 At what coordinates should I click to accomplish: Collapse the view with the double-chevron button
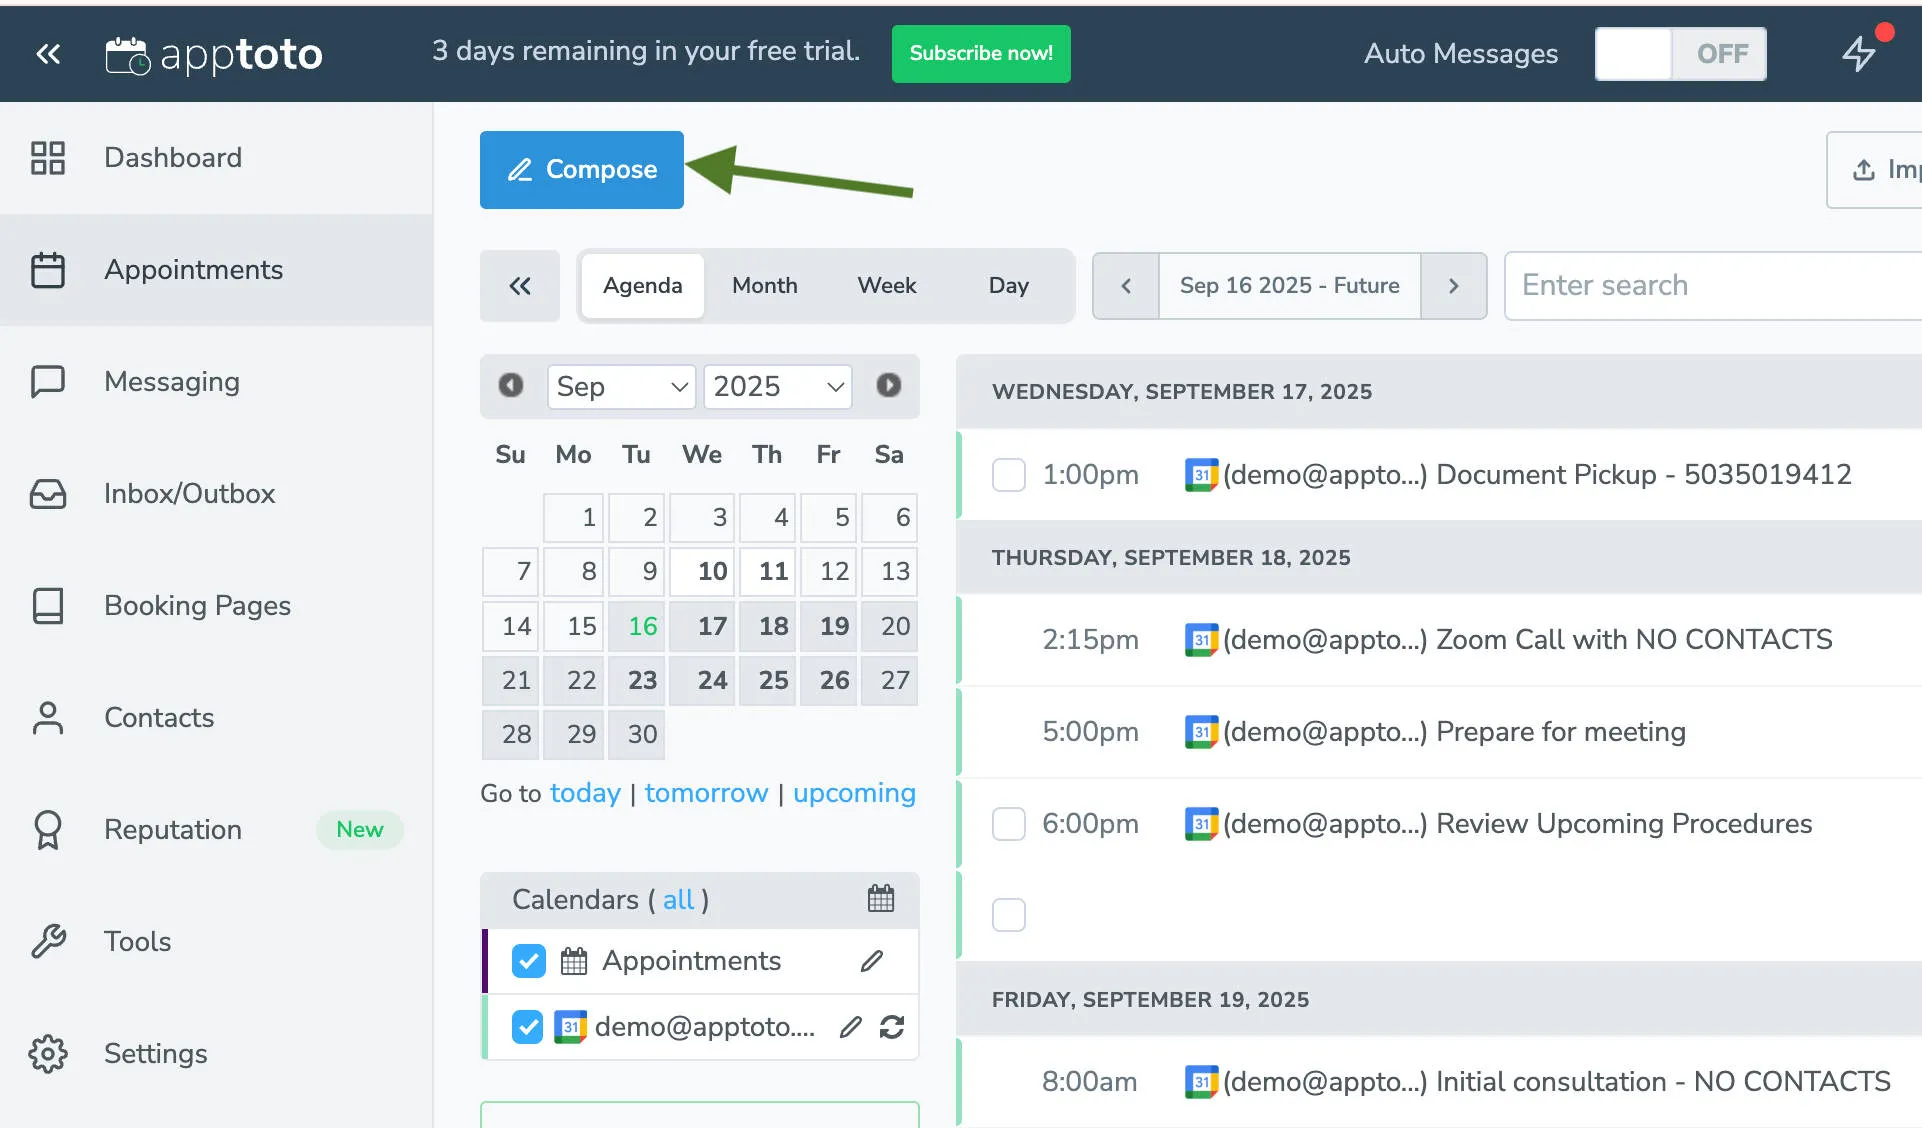click(519, 286)
